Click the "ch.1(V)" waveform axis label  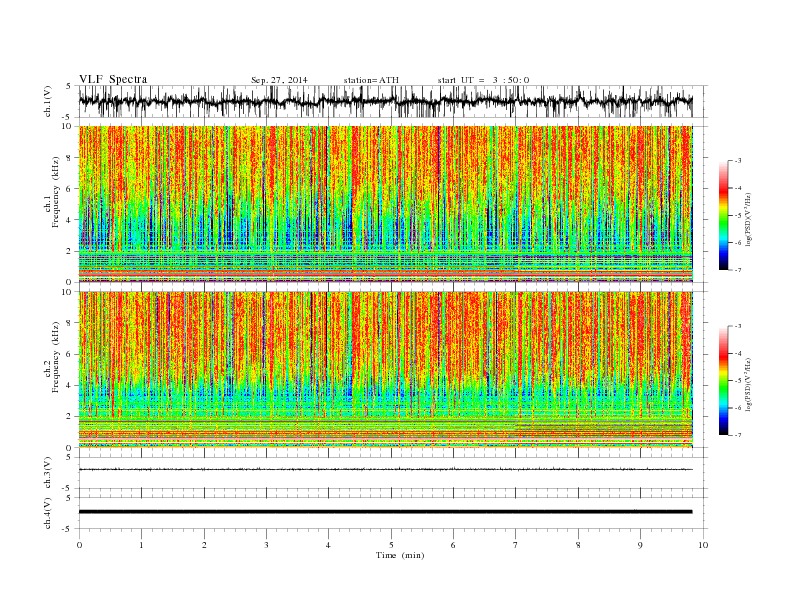pos(48,101)
